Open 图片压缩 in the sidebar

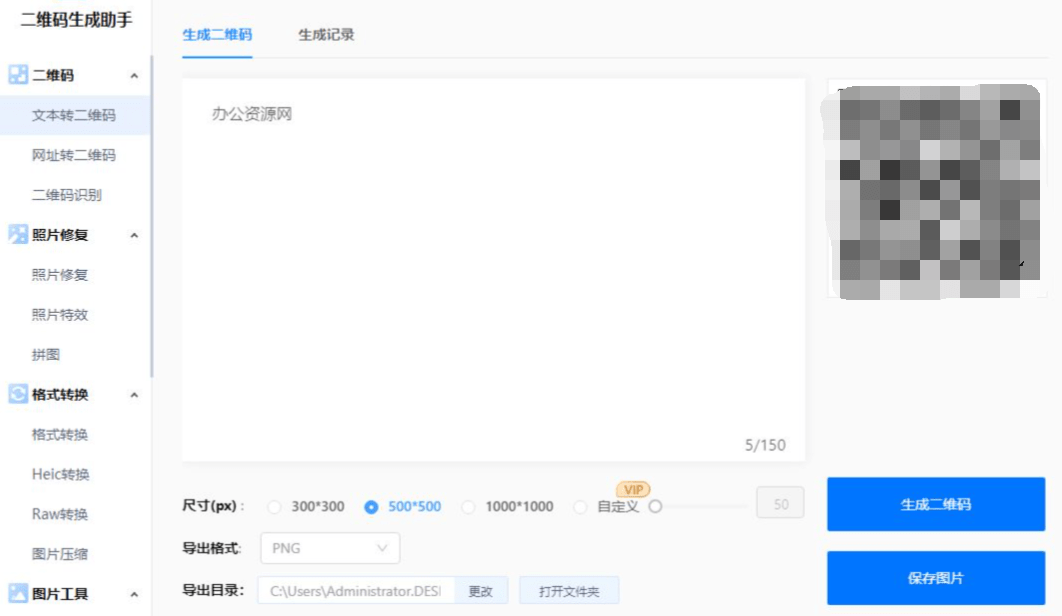(x=75, y=554)
